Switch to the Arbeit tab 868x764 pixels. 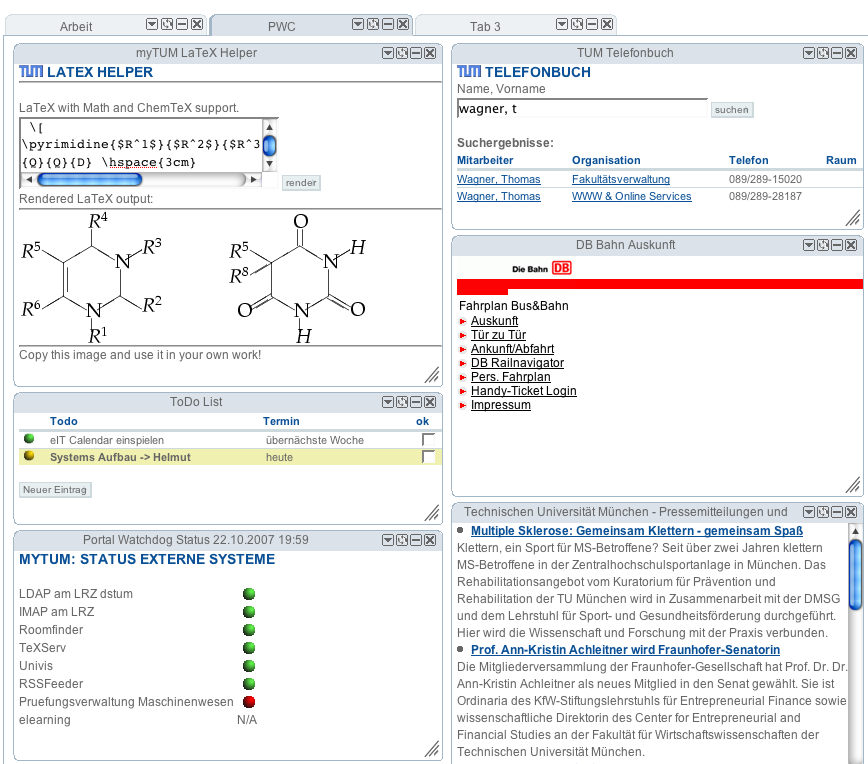coord(76,27)
